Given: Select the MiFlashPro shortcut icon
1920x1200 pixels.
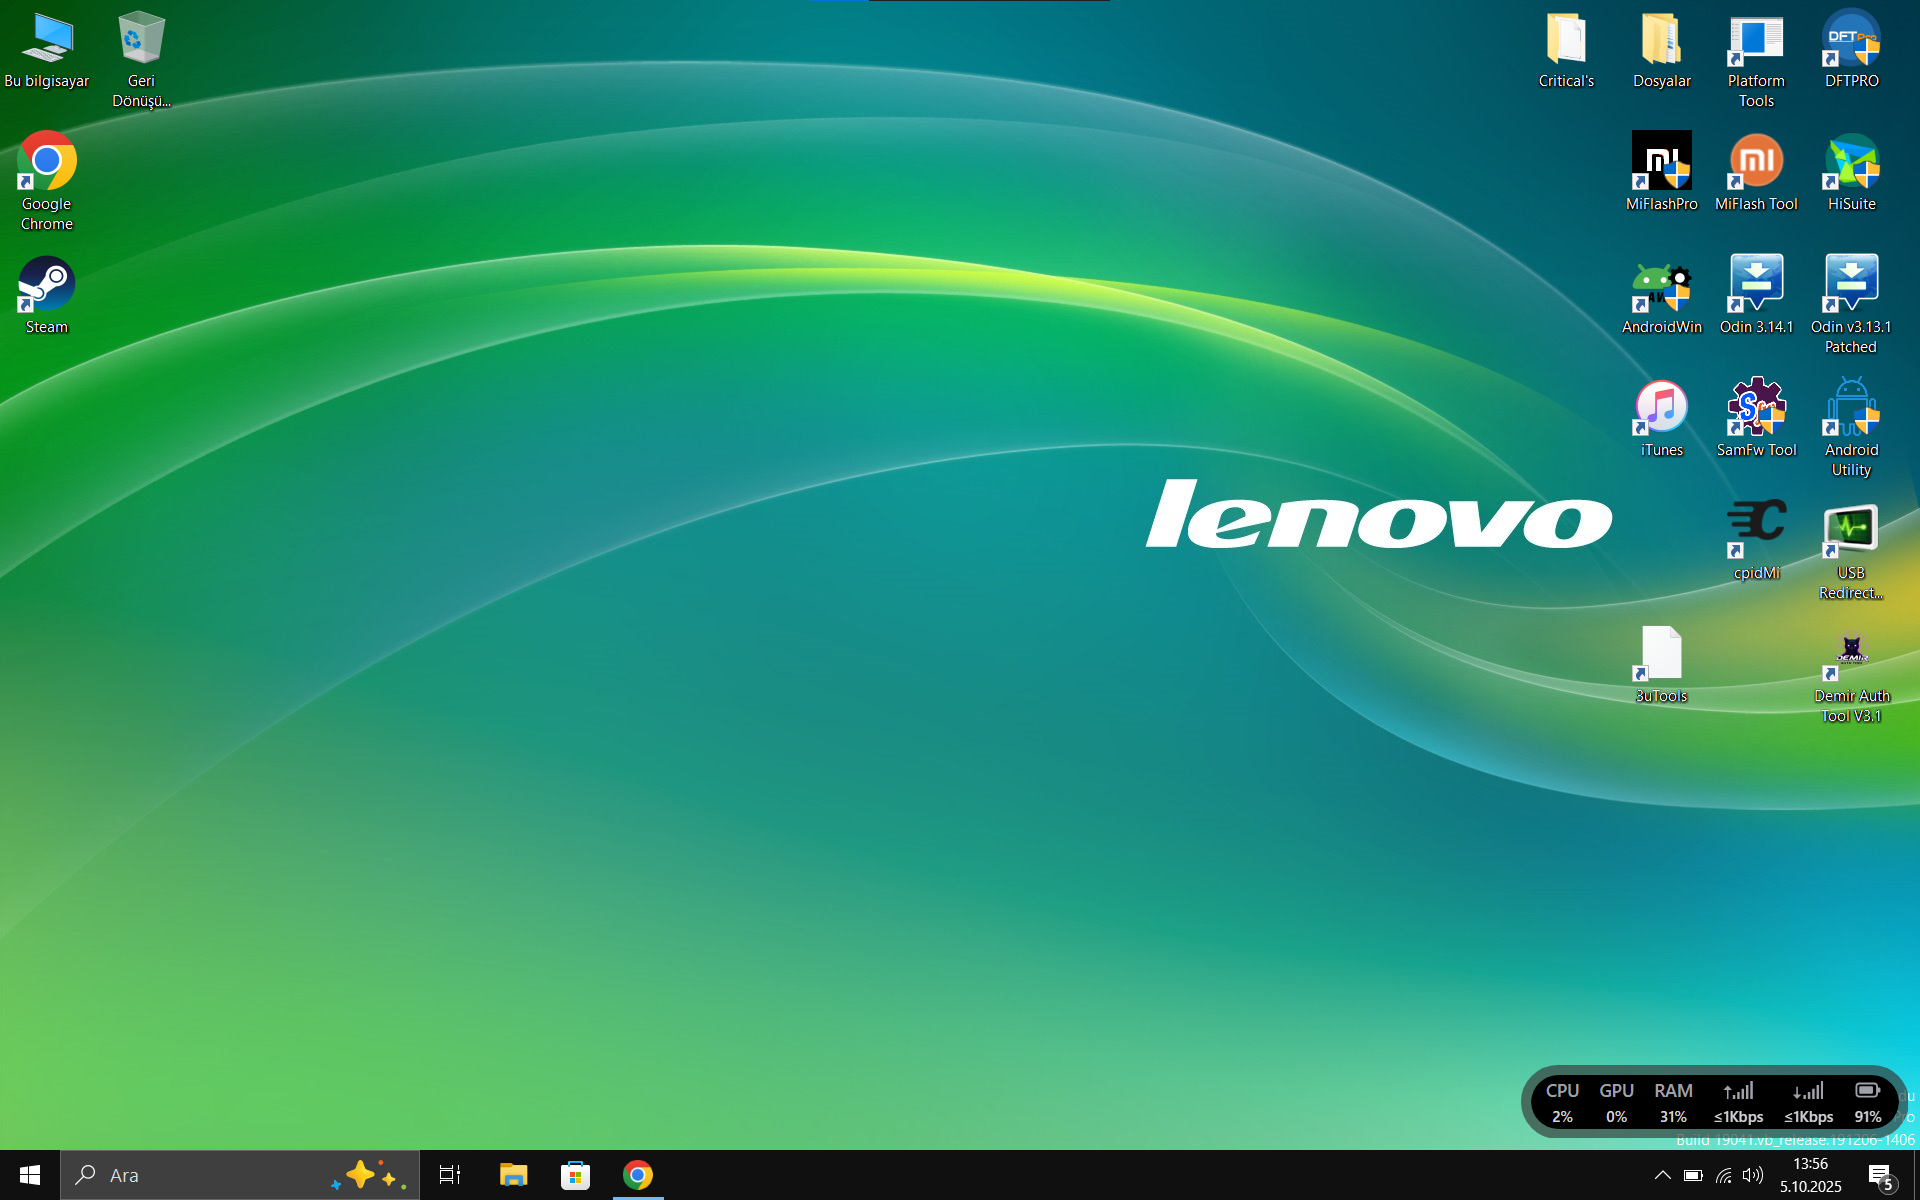Looking at the screenshot, I should pyautogui.click(x=1662, y=172).
